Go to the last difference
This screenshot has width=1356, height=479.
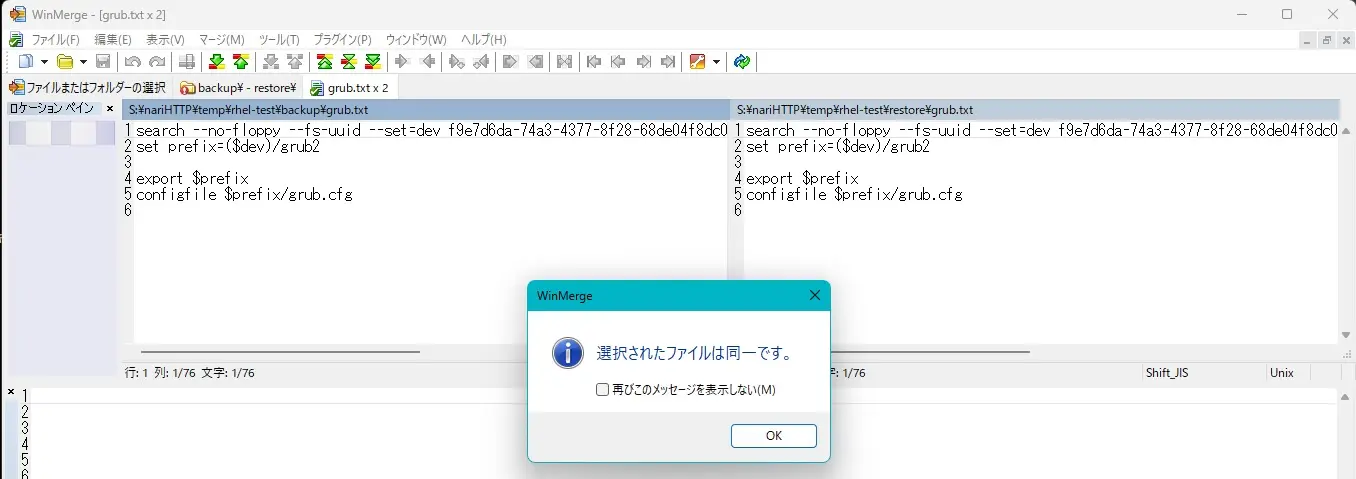coord(373,62)
